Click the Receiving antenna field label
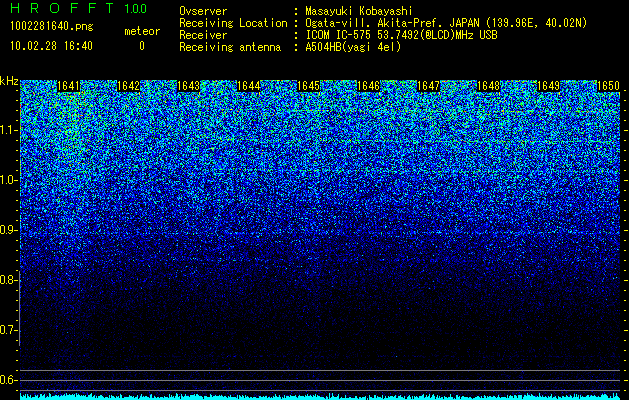This screenshot has height=400, width=629. [x=230, y=47]
